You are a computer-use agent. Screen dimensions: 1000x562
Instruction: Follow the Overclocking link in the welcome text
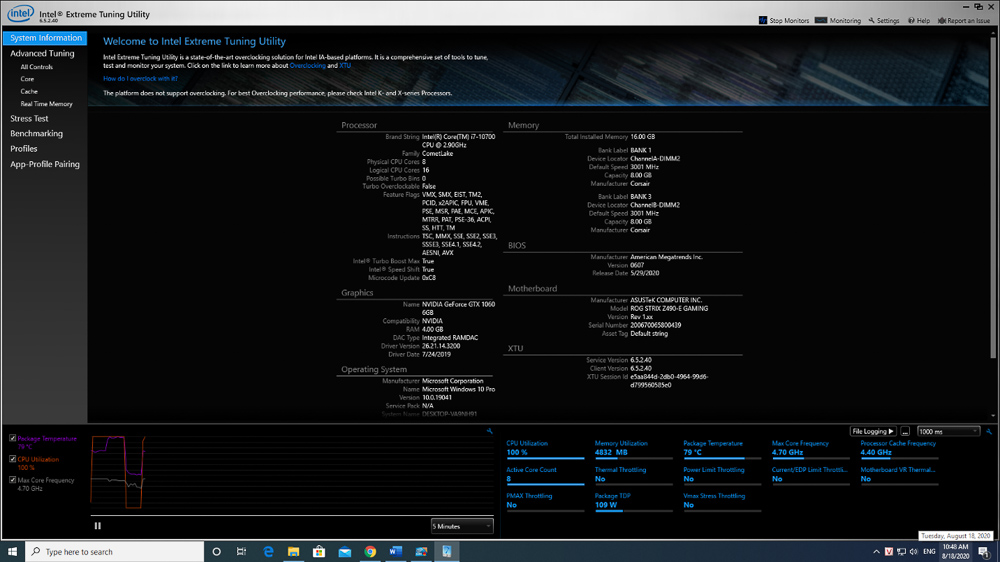[307, 66]
